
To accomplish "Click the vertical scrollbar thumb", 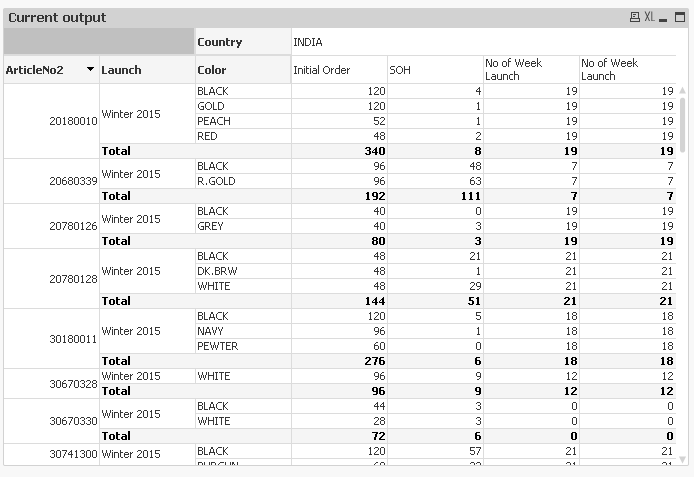I will click(x=683, y=125).
